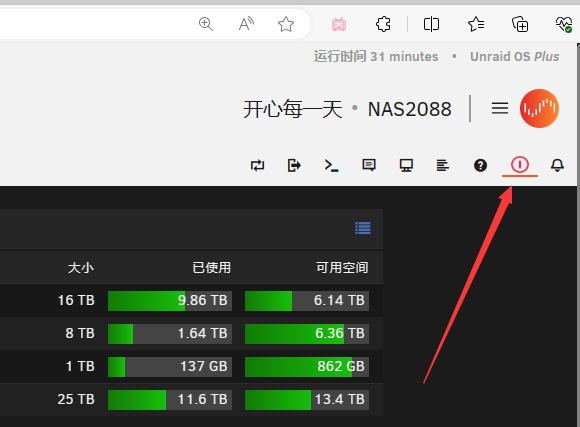Open the feedback speech bubble icon

click(x=369, y=165)
